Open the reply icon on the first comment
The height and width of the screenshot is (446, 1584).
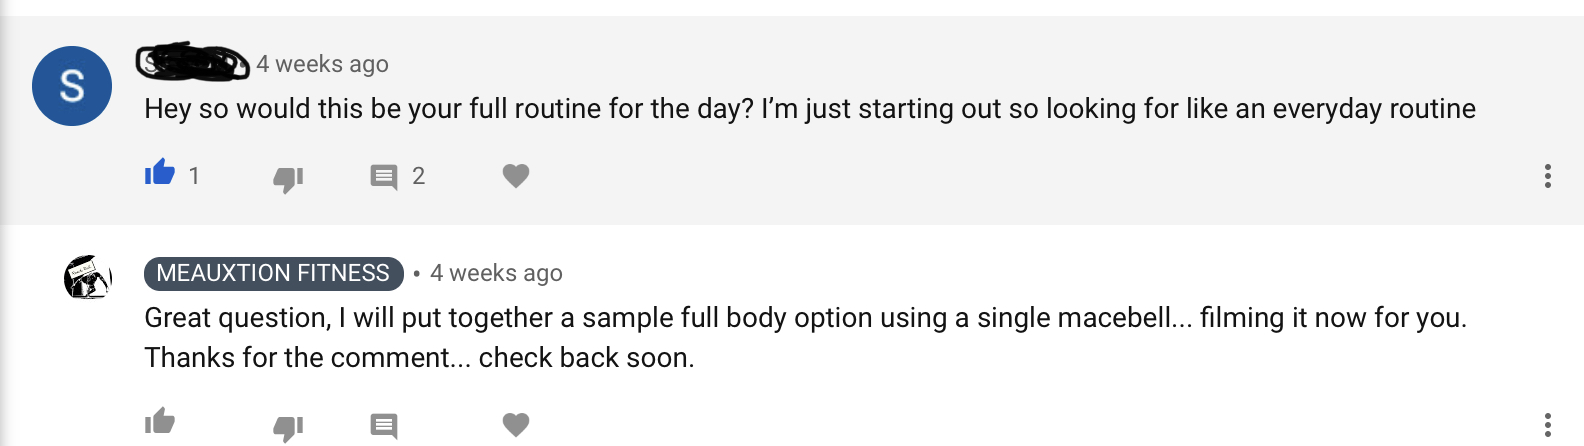[384, 177]
